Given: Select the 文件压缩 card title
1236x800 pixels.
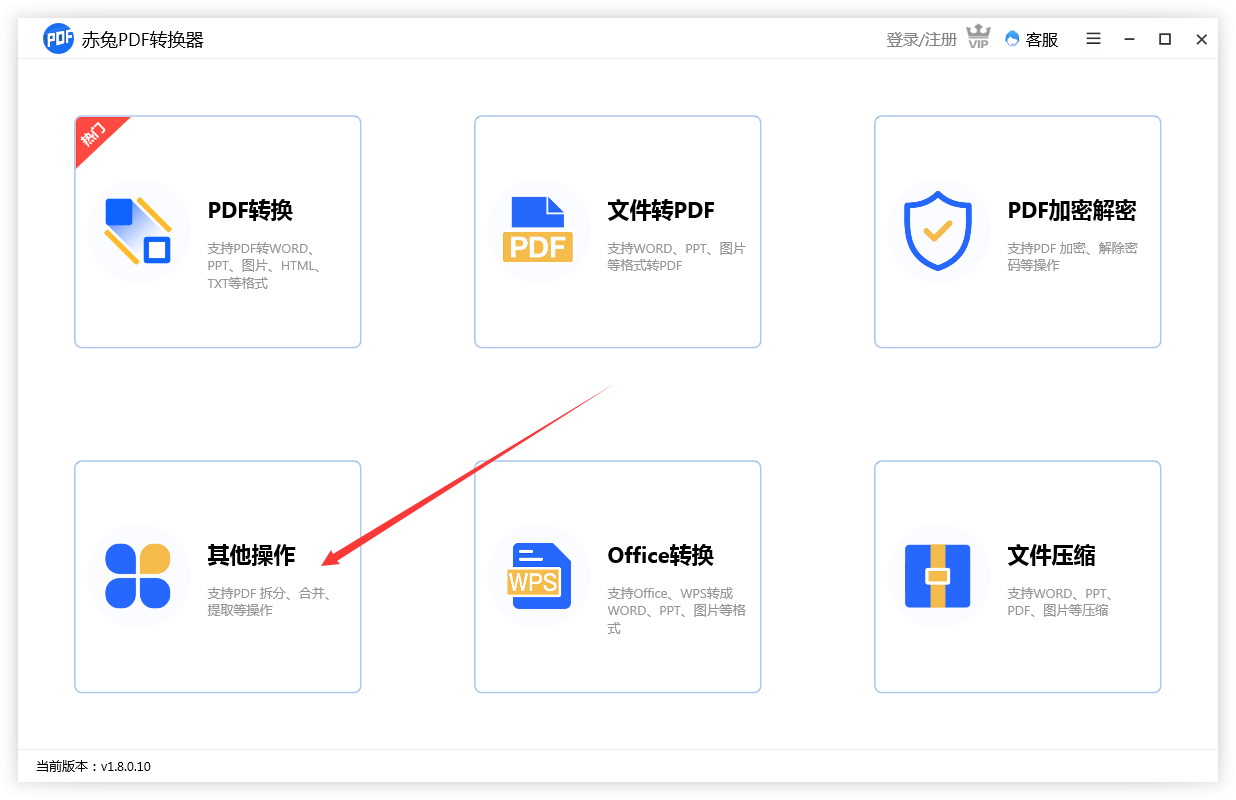Looking at the screenshot, I should pyautogui.click(x=1051, y=556).
